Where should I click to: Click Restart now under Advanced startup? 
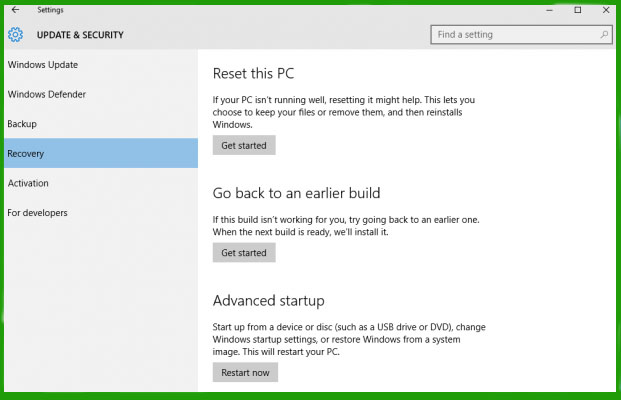pyautogui.click(x=245, y=373)
